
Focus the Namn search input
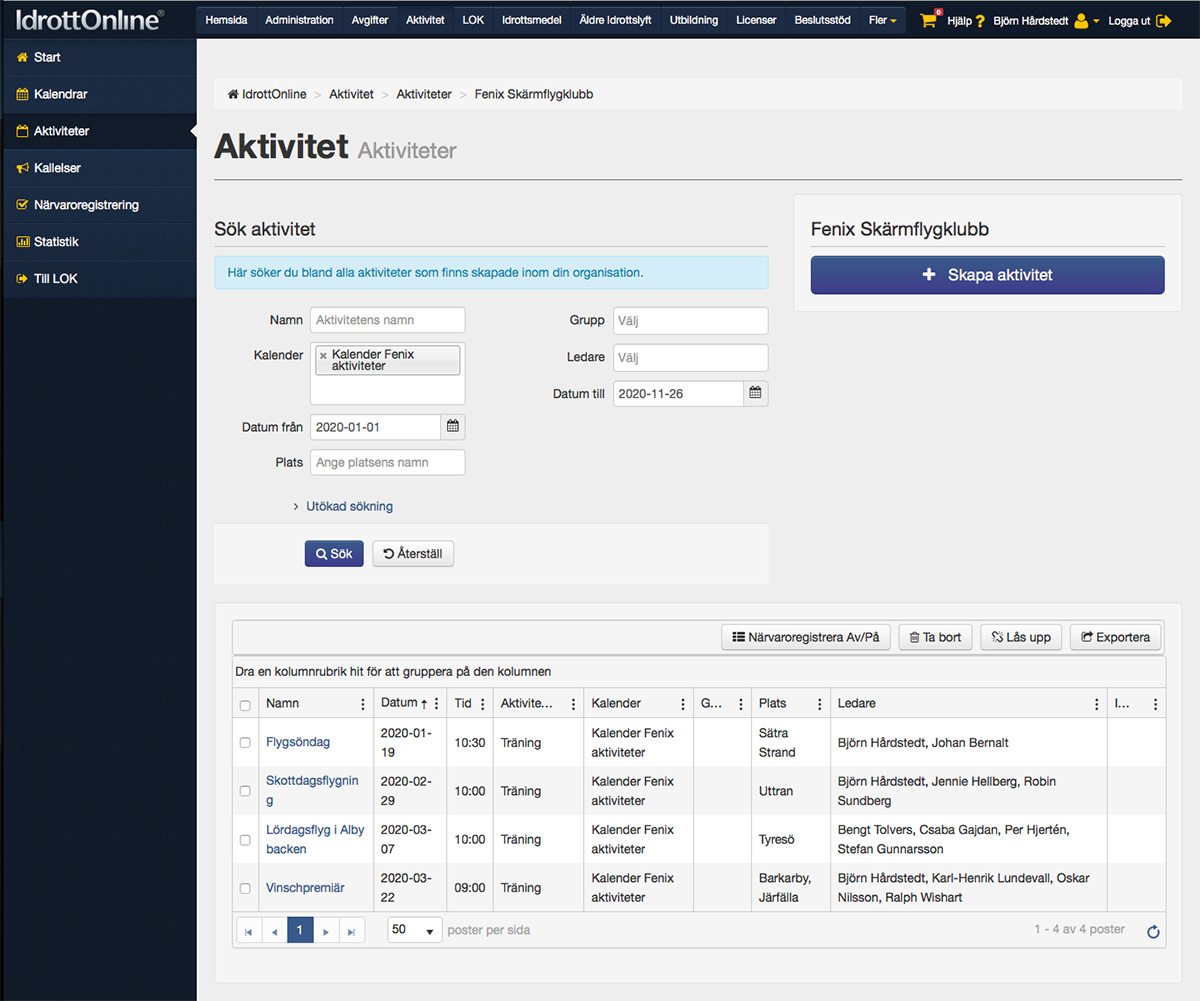pos(388,320)
